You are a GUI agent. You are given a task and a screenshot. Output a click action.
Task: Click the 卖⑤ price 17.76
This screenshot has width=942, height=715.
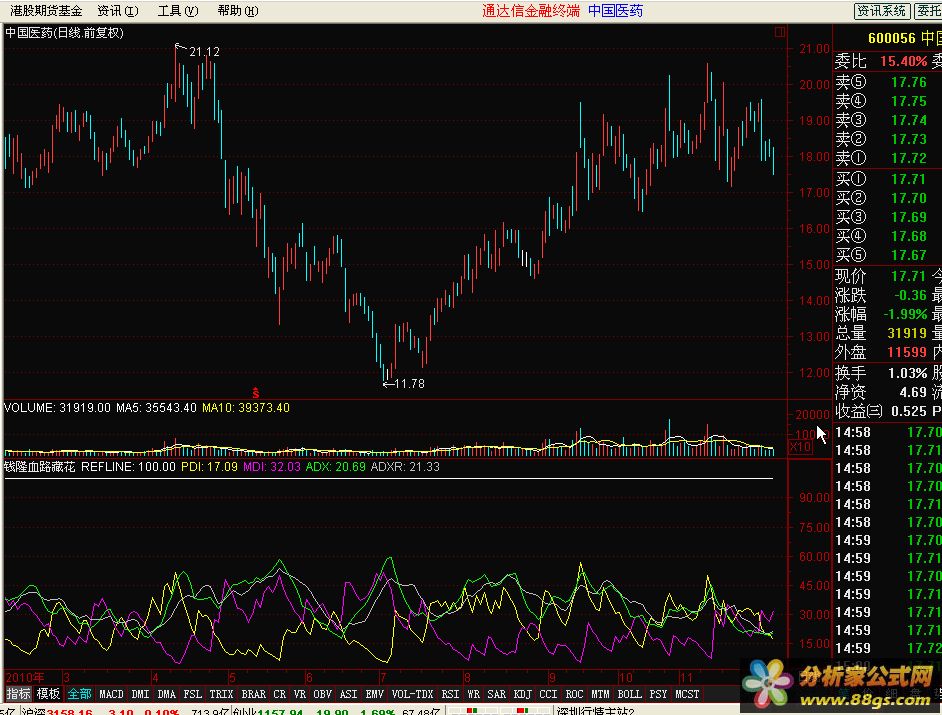(908, 82)
